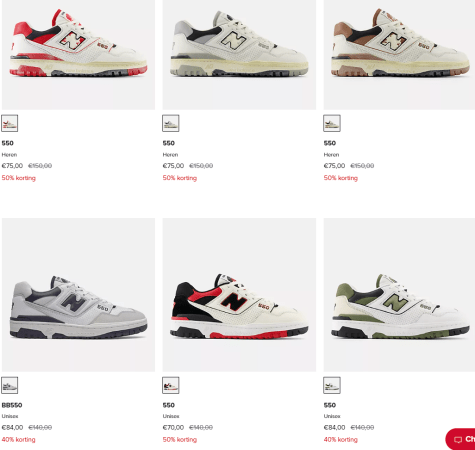Click the BB550 product title link
475x450 pixels.
[x=12, y=405]
